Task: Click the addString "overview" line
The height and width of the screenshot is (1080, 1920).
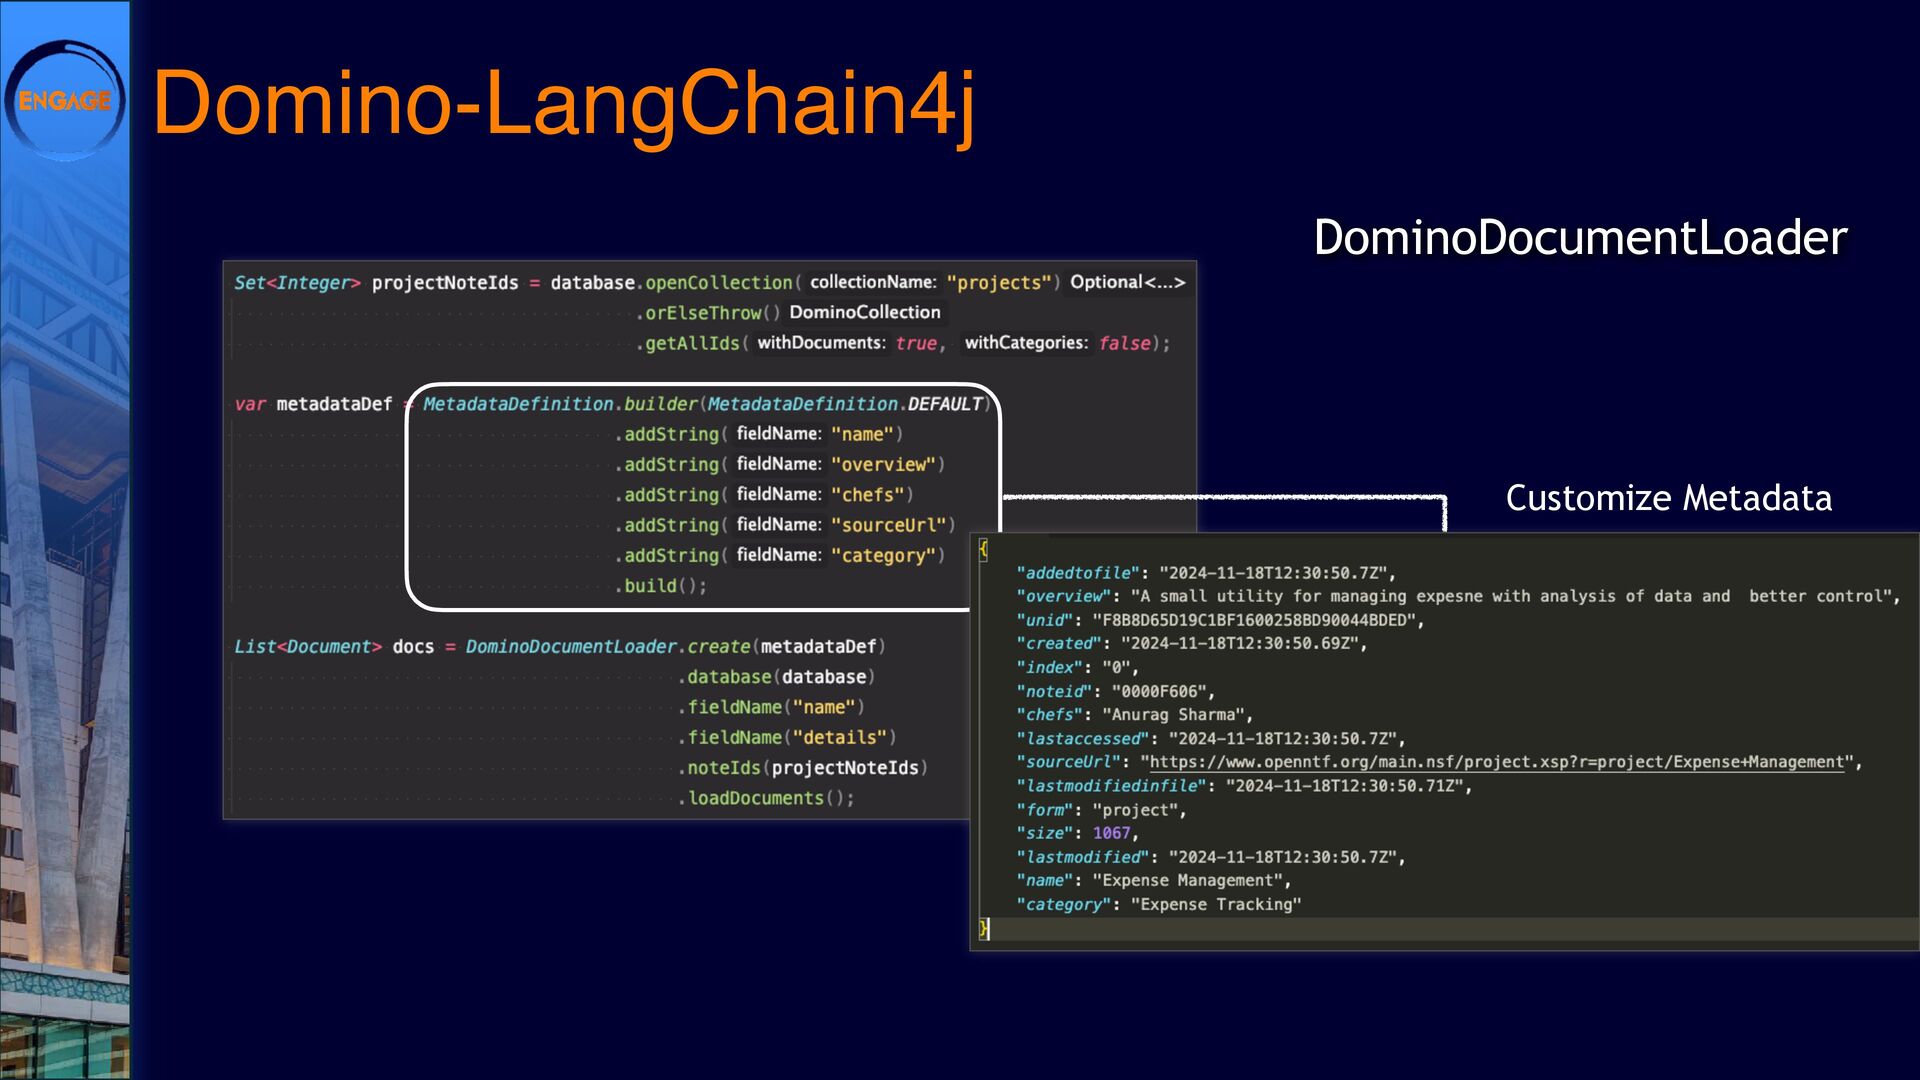Action: (780, 465)
